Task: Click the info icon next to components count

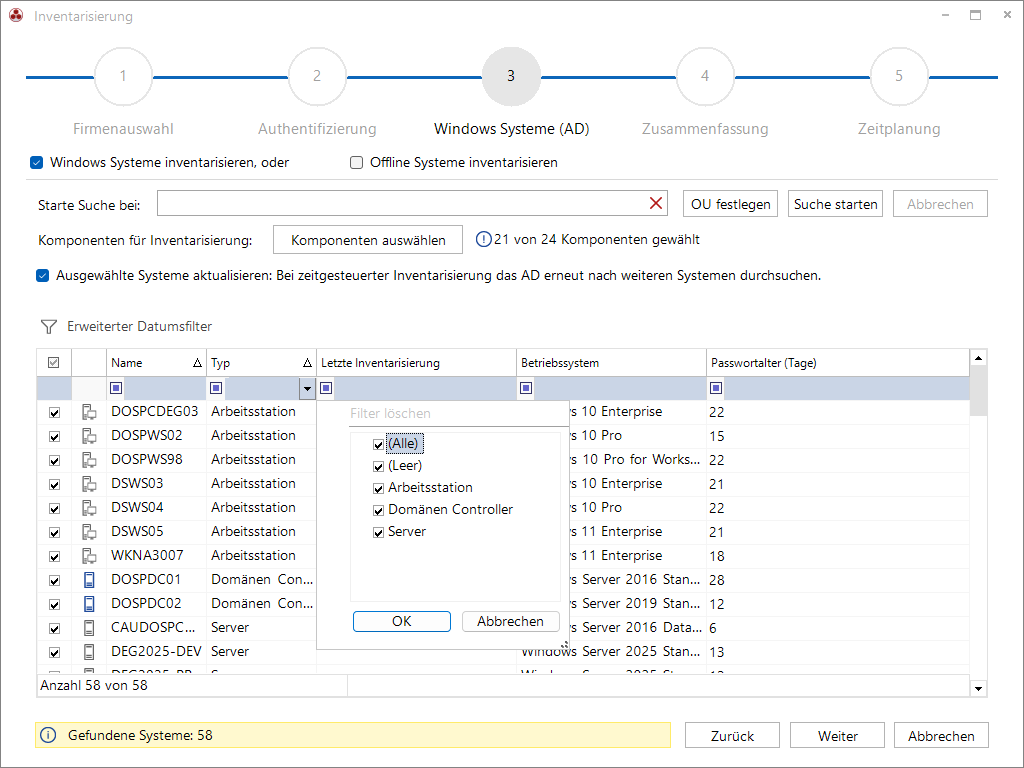Action: tap(483, 240)
